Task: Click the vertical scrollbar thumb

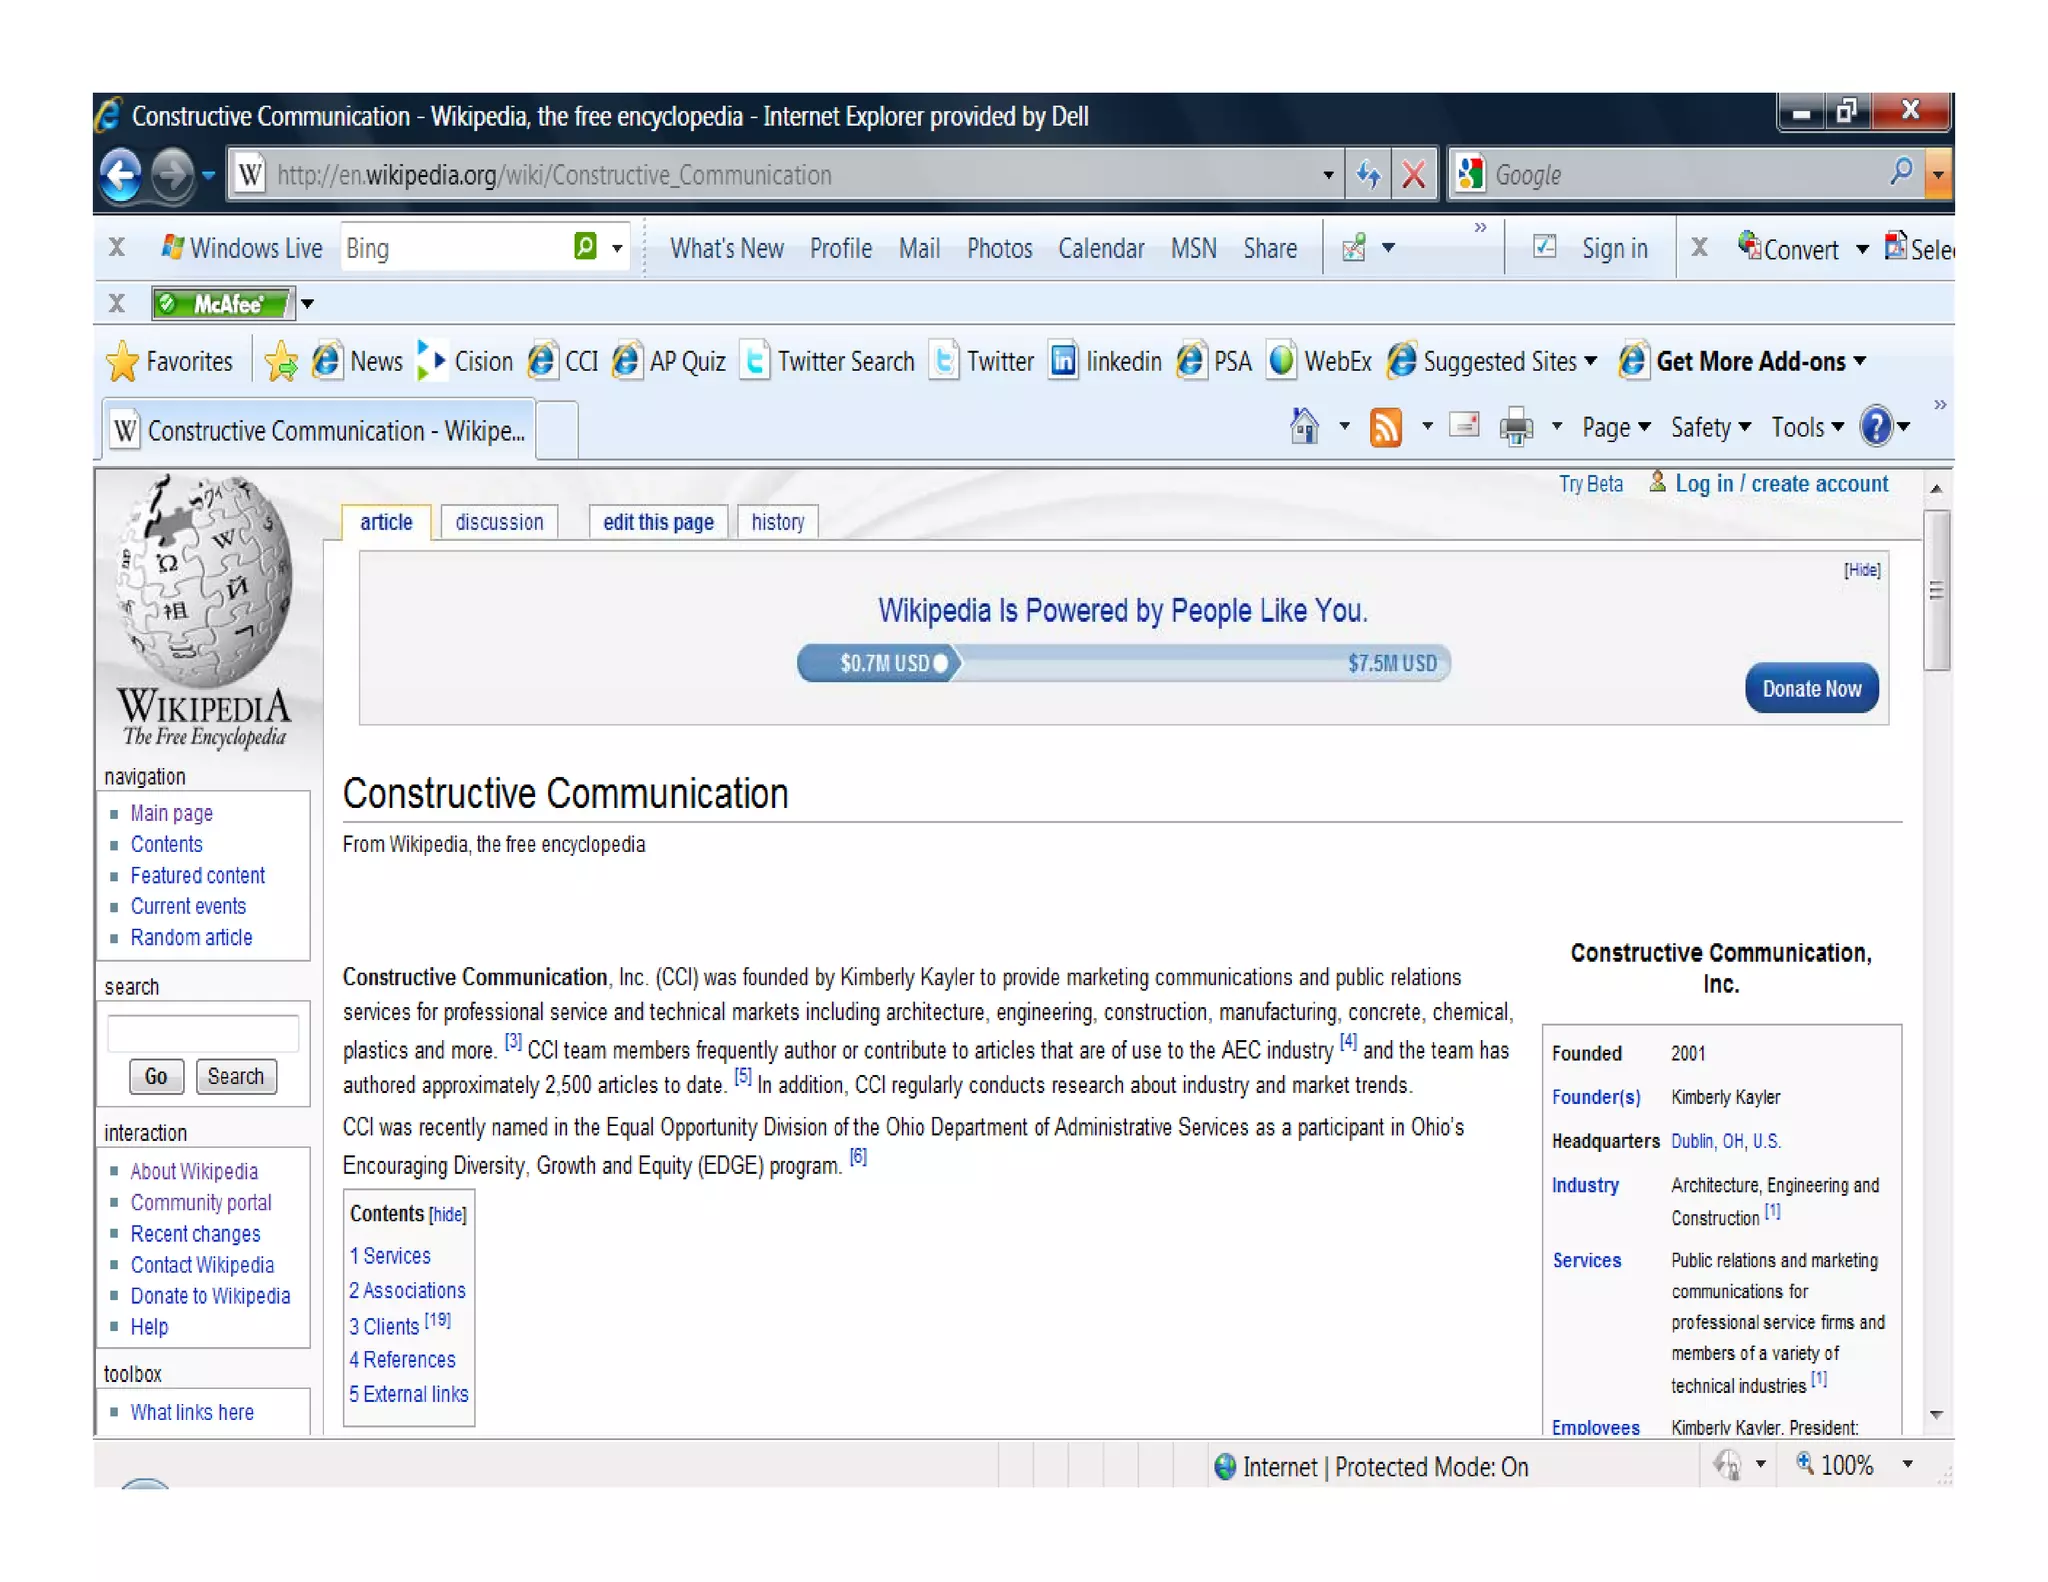Action: (x=1936, y=590)
